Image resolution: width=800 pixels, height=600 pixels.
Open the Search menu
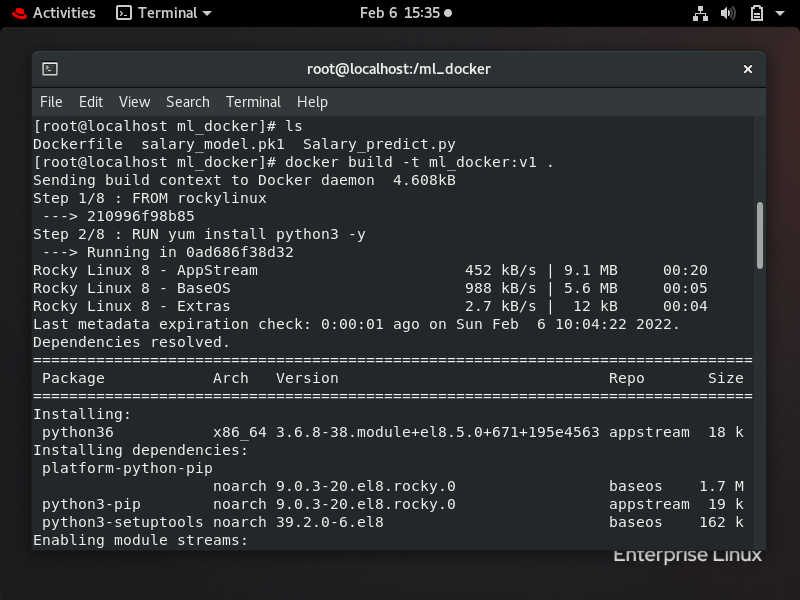186,102
